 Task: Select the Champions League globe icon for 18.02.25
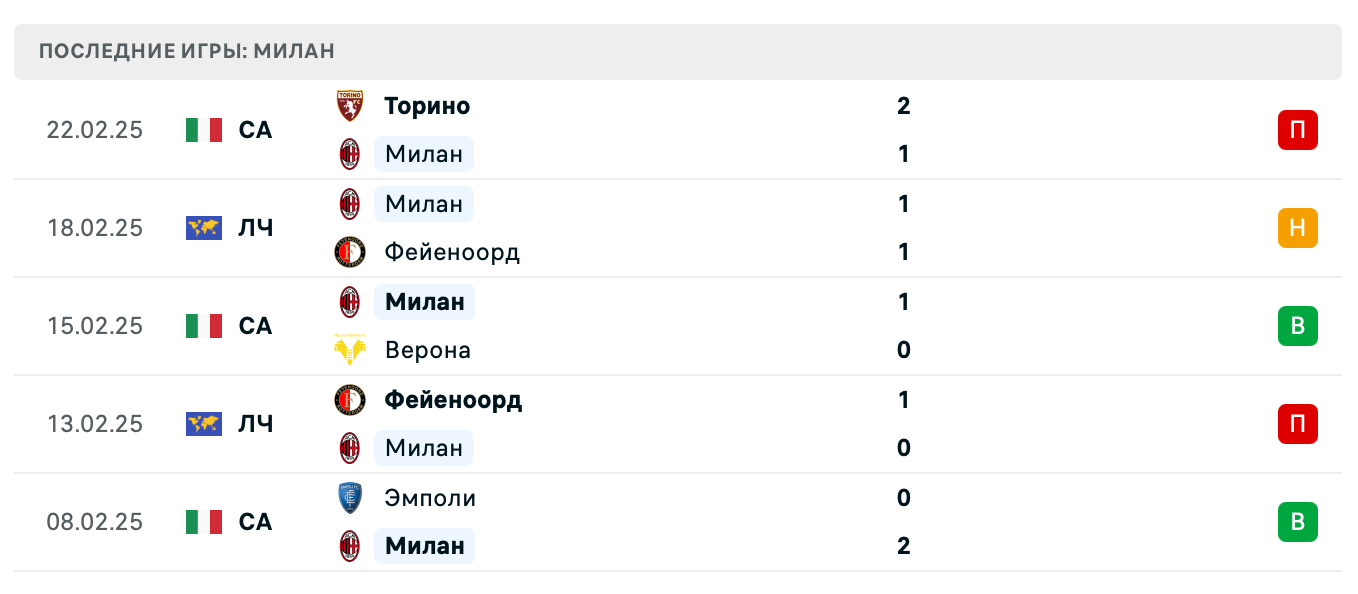coord(203,228)
